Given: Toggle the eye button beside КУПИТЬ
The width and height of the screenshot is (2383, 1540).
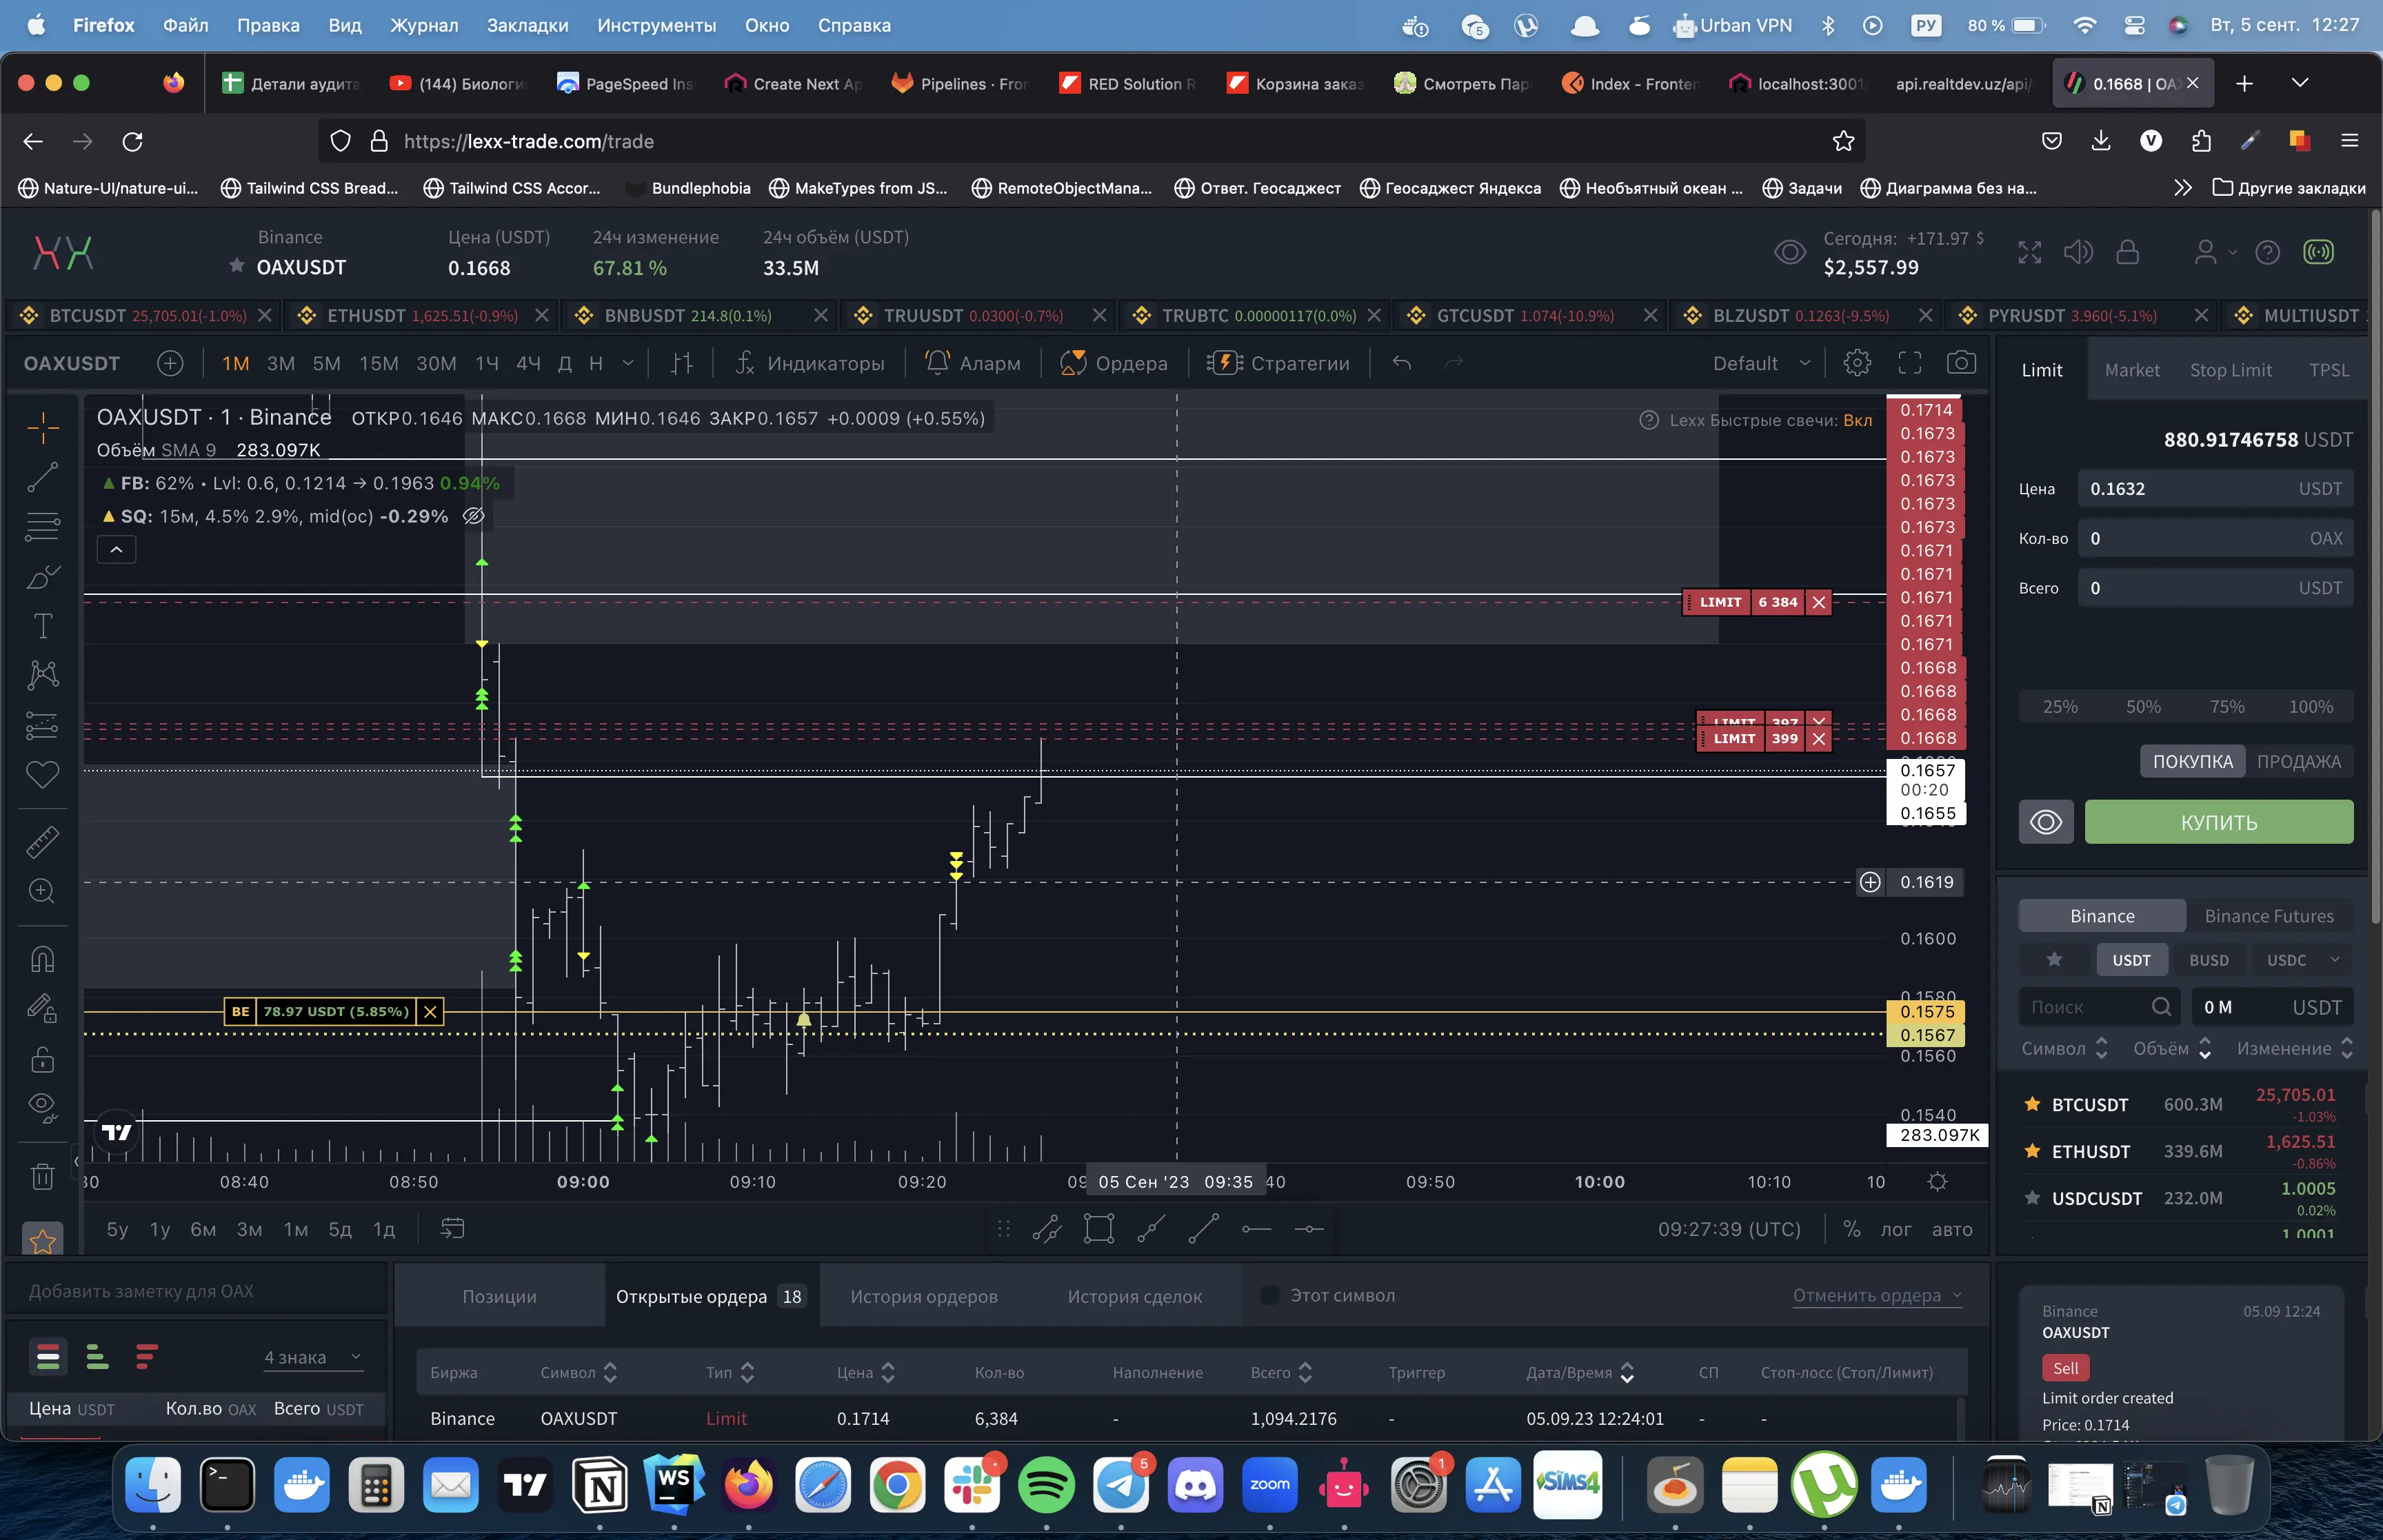Looking at the screenshot, I should point(2045,822).
